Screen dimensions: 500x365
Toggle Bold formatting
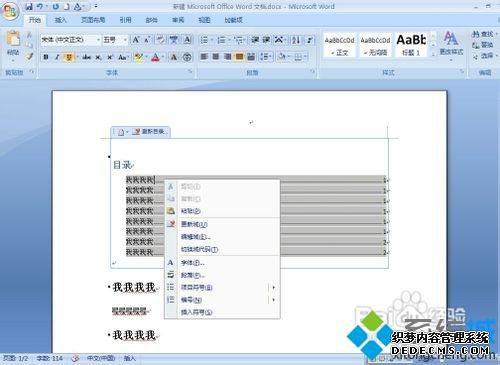coord(46,57)
